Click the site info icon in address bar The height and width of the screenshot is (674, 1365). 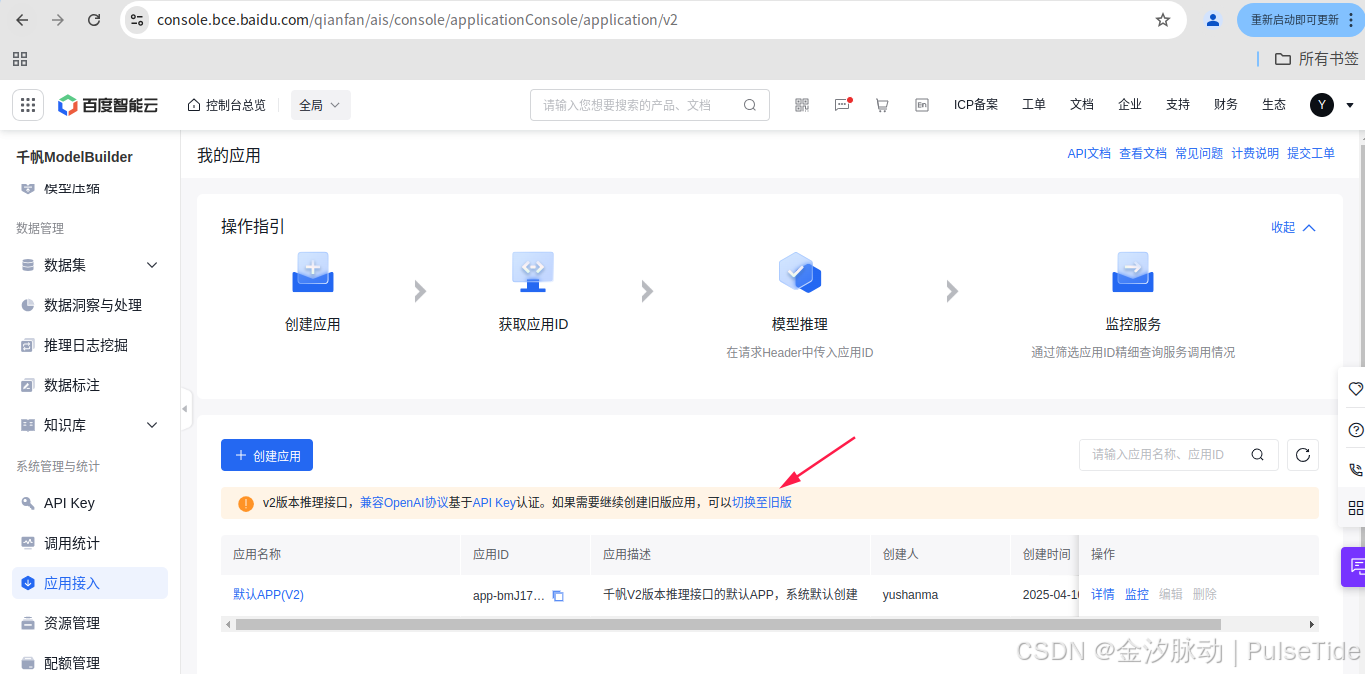[137, 20]
